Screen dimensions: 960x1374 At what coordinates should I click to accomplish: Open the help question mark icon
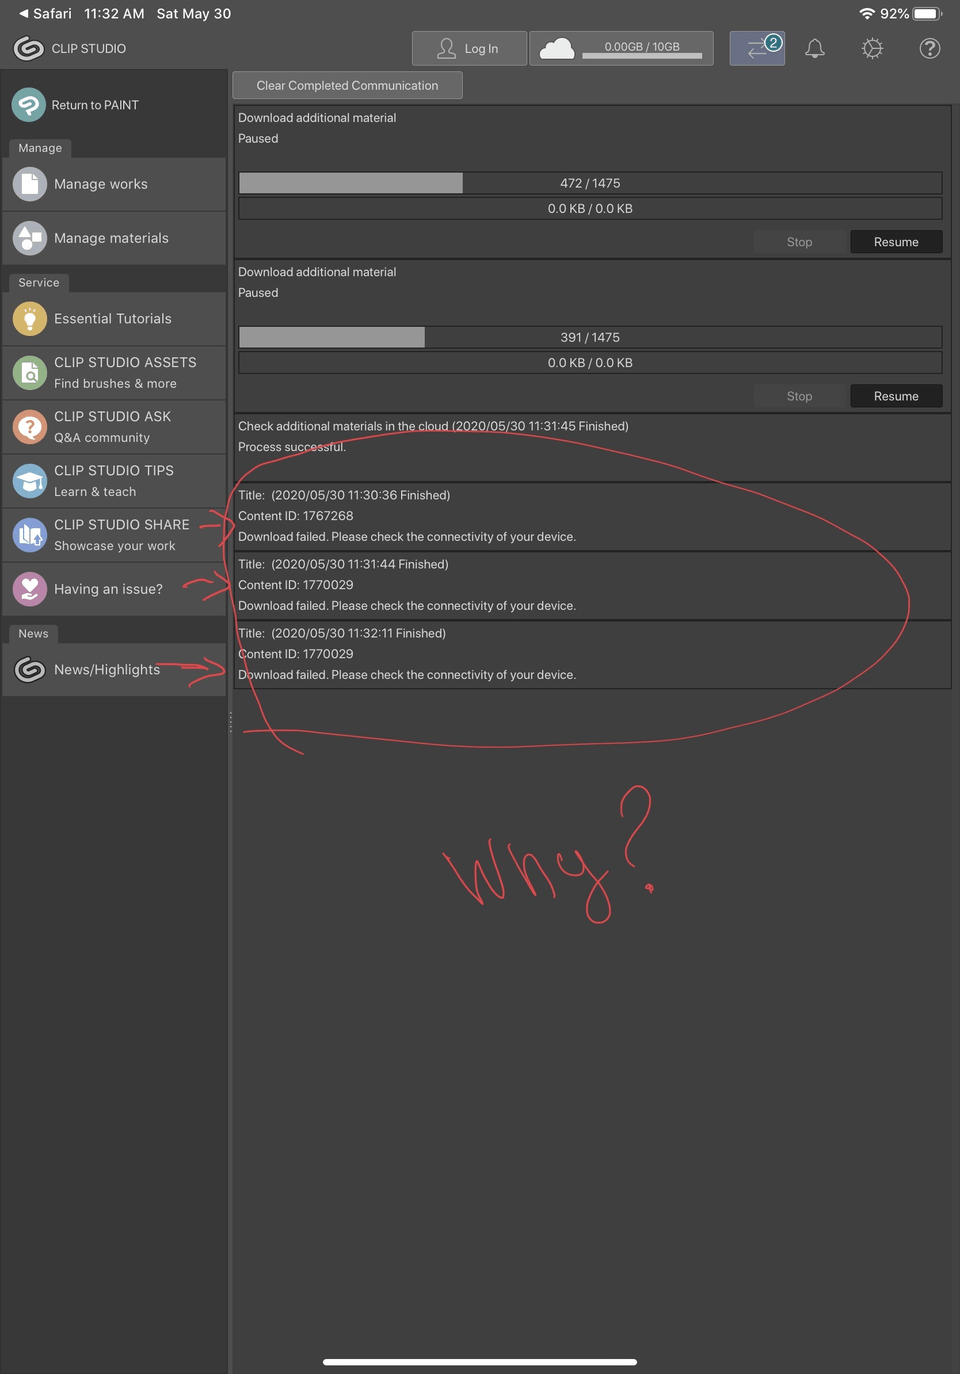(x=930, y=48)
